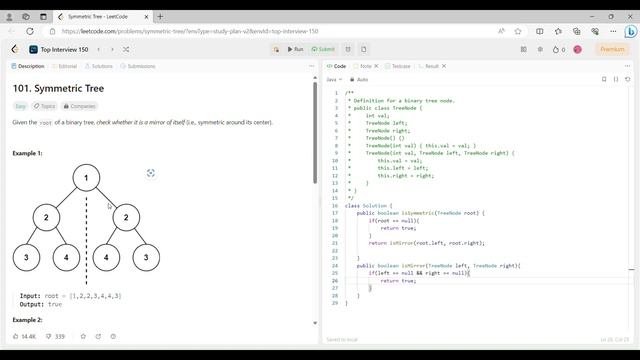Show the Companies tag

[80, 106]
